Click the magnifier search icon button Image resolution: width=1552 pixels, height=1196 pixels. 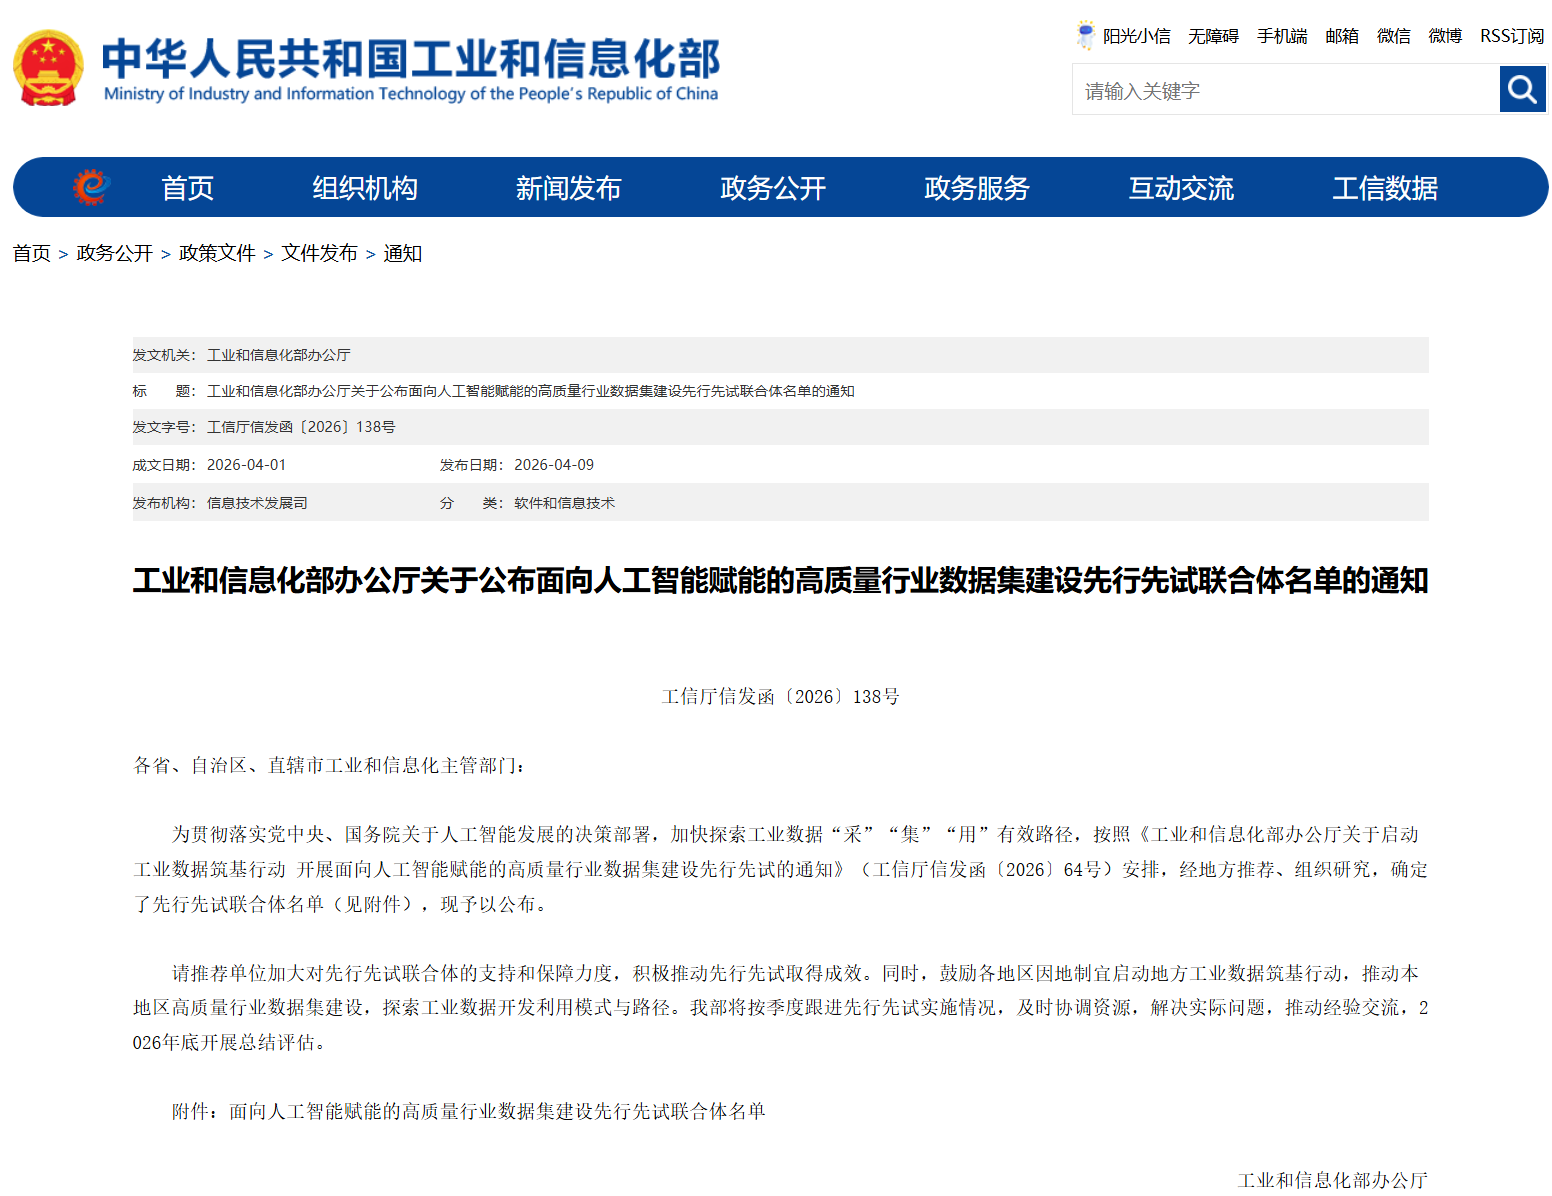1522,90
